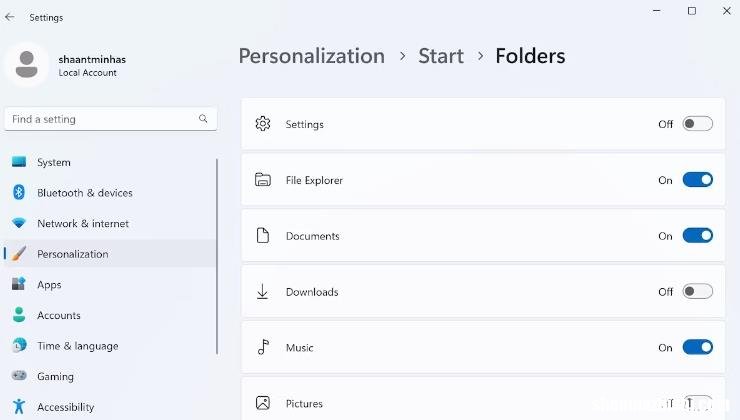
Task: Click the Off status next to Downloads
Action: tap(665, 292)
